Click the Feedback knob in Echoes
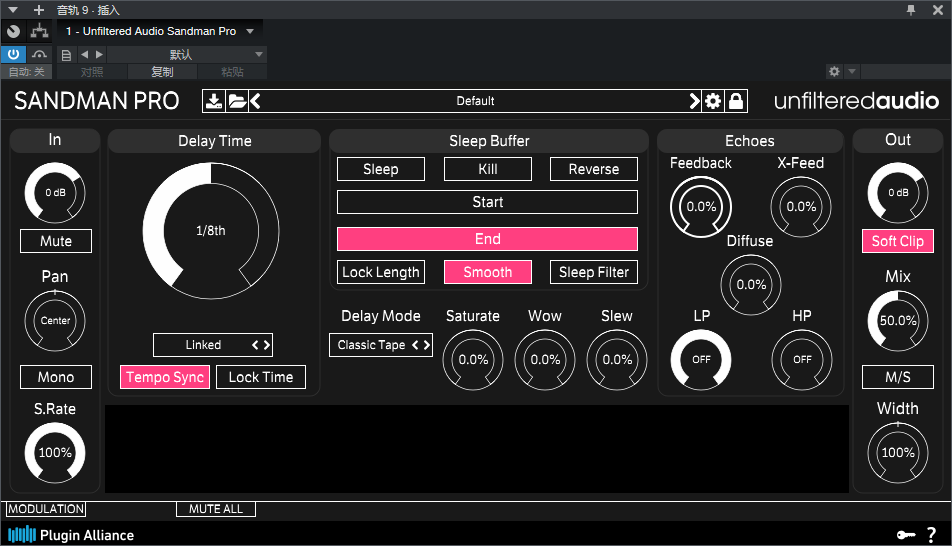Screen dimensions: 952x546 700,207
